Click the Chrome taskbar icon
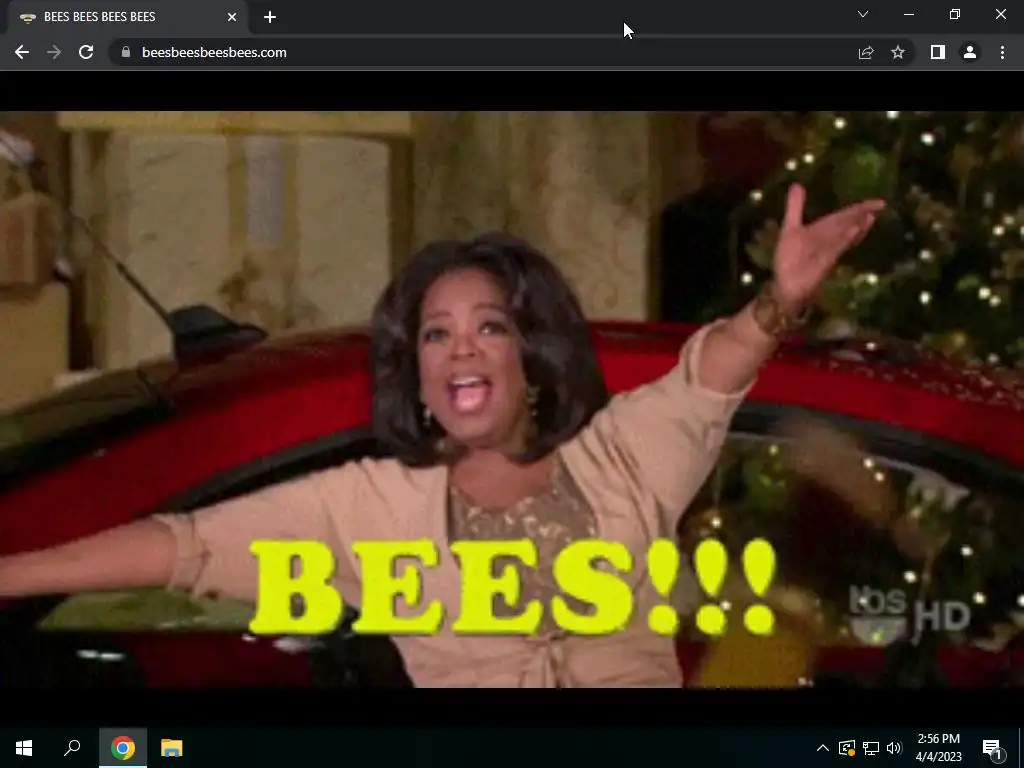The width and height of the screenshot is (1024, 768). (x=123, y=748)
